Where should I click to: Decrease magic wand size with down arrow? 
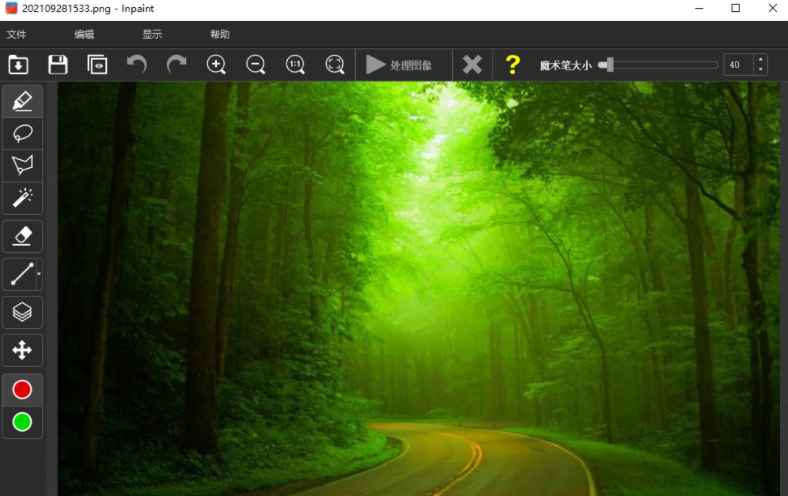click(x=760, y=70)
